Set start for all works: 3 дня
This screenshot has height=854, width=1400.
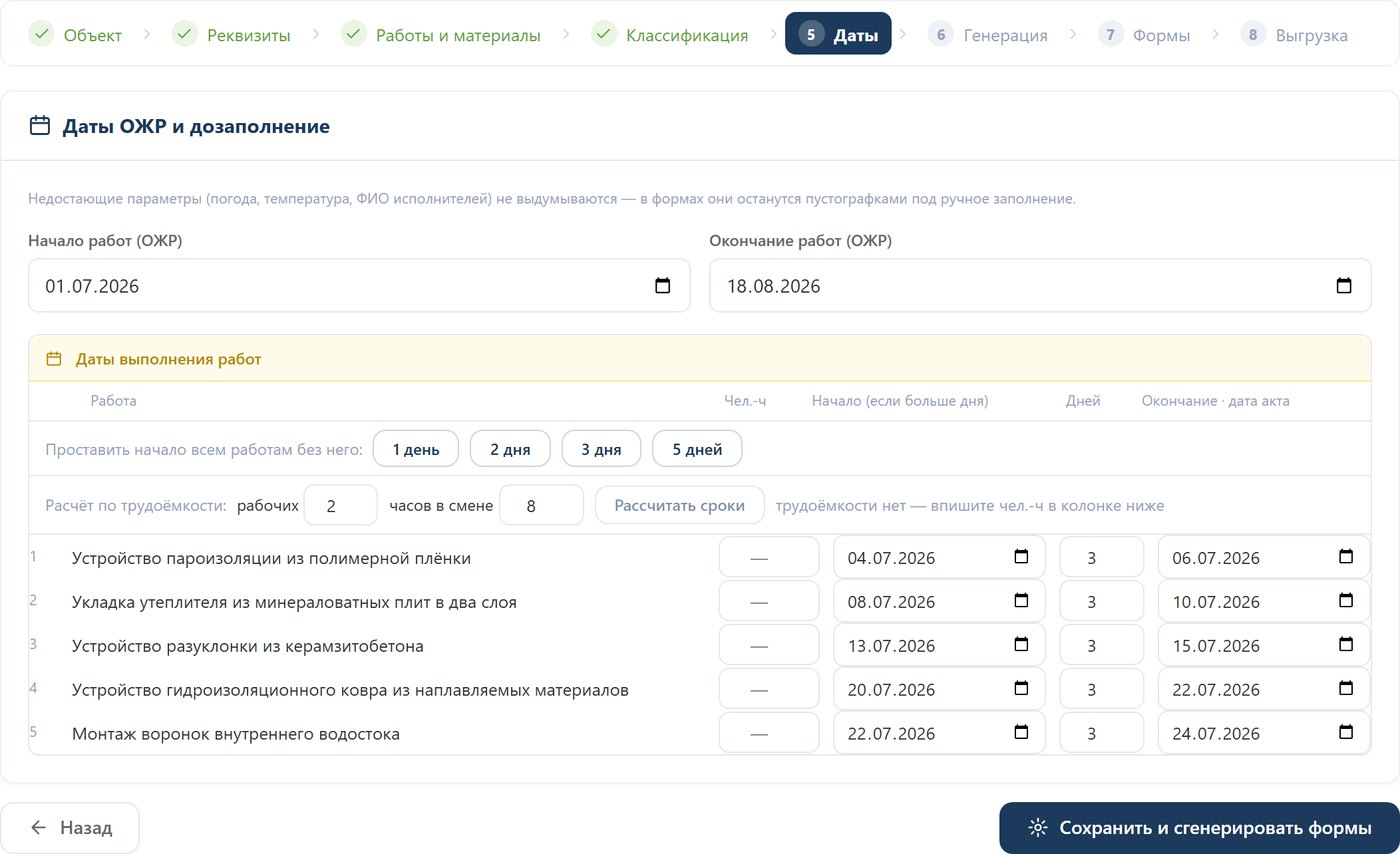[x=601, y=449]
